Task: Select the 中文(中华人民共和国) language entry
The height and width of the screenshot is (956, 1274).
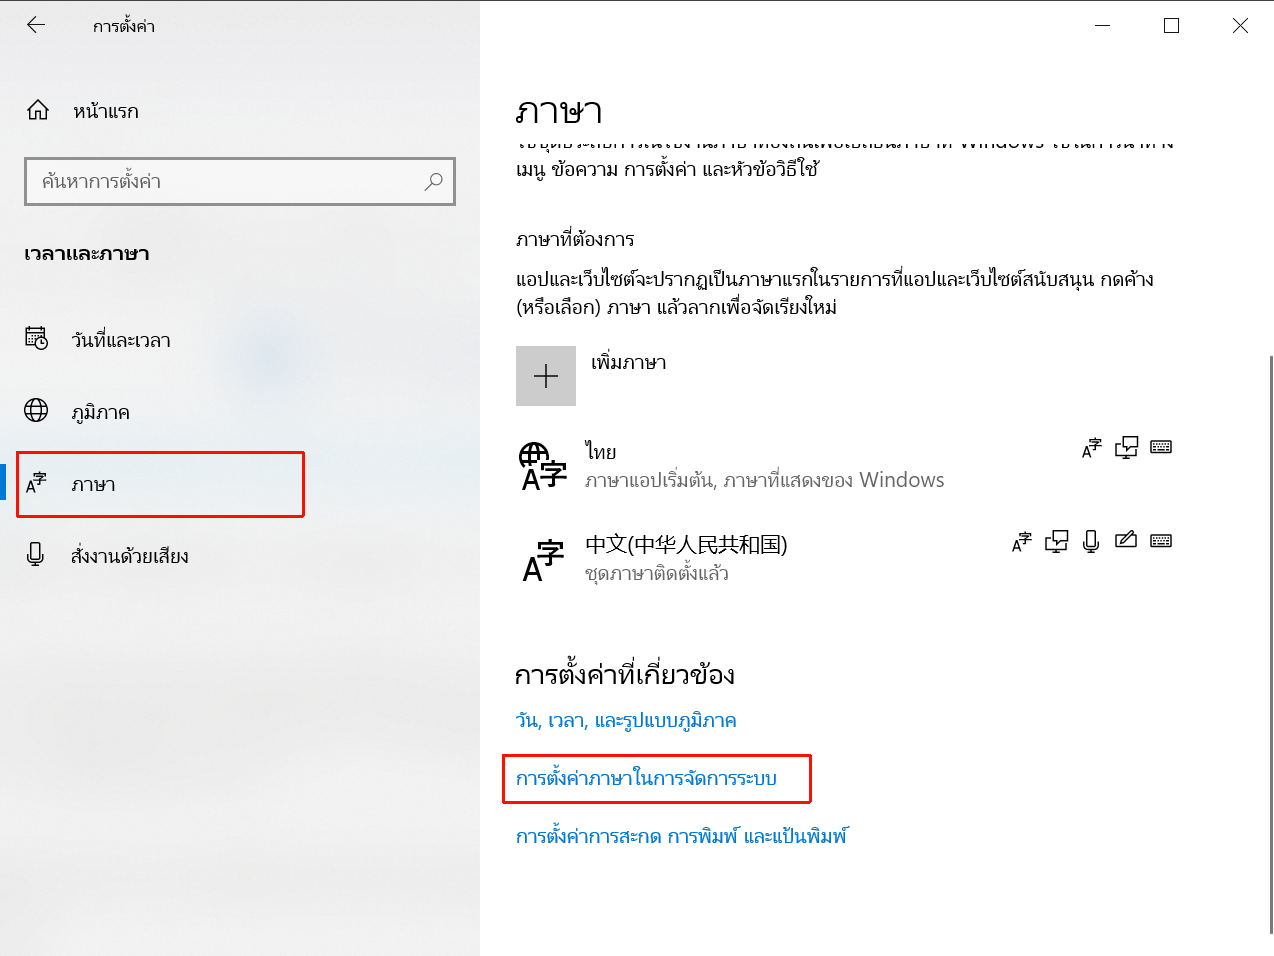Action: click(x=686, y=545)
